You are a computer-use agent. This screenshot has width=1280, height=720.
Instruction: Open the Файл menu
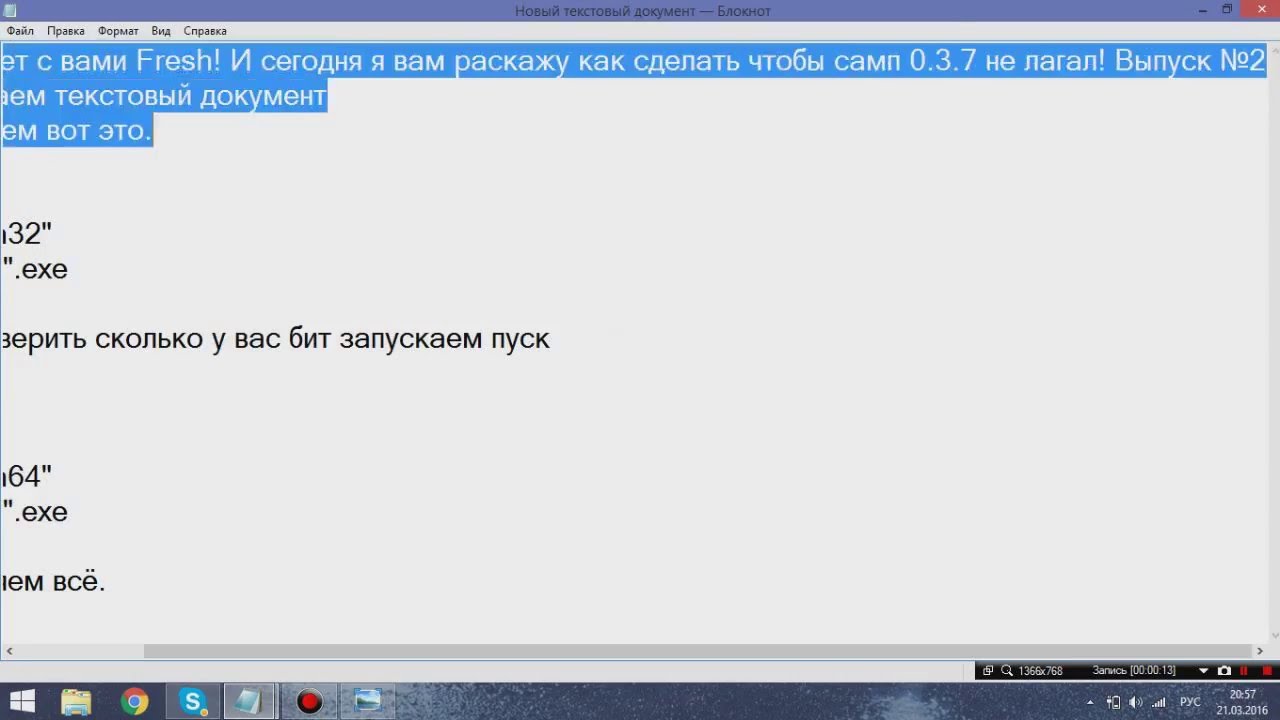pyautogui.click(x=20, y=31)
